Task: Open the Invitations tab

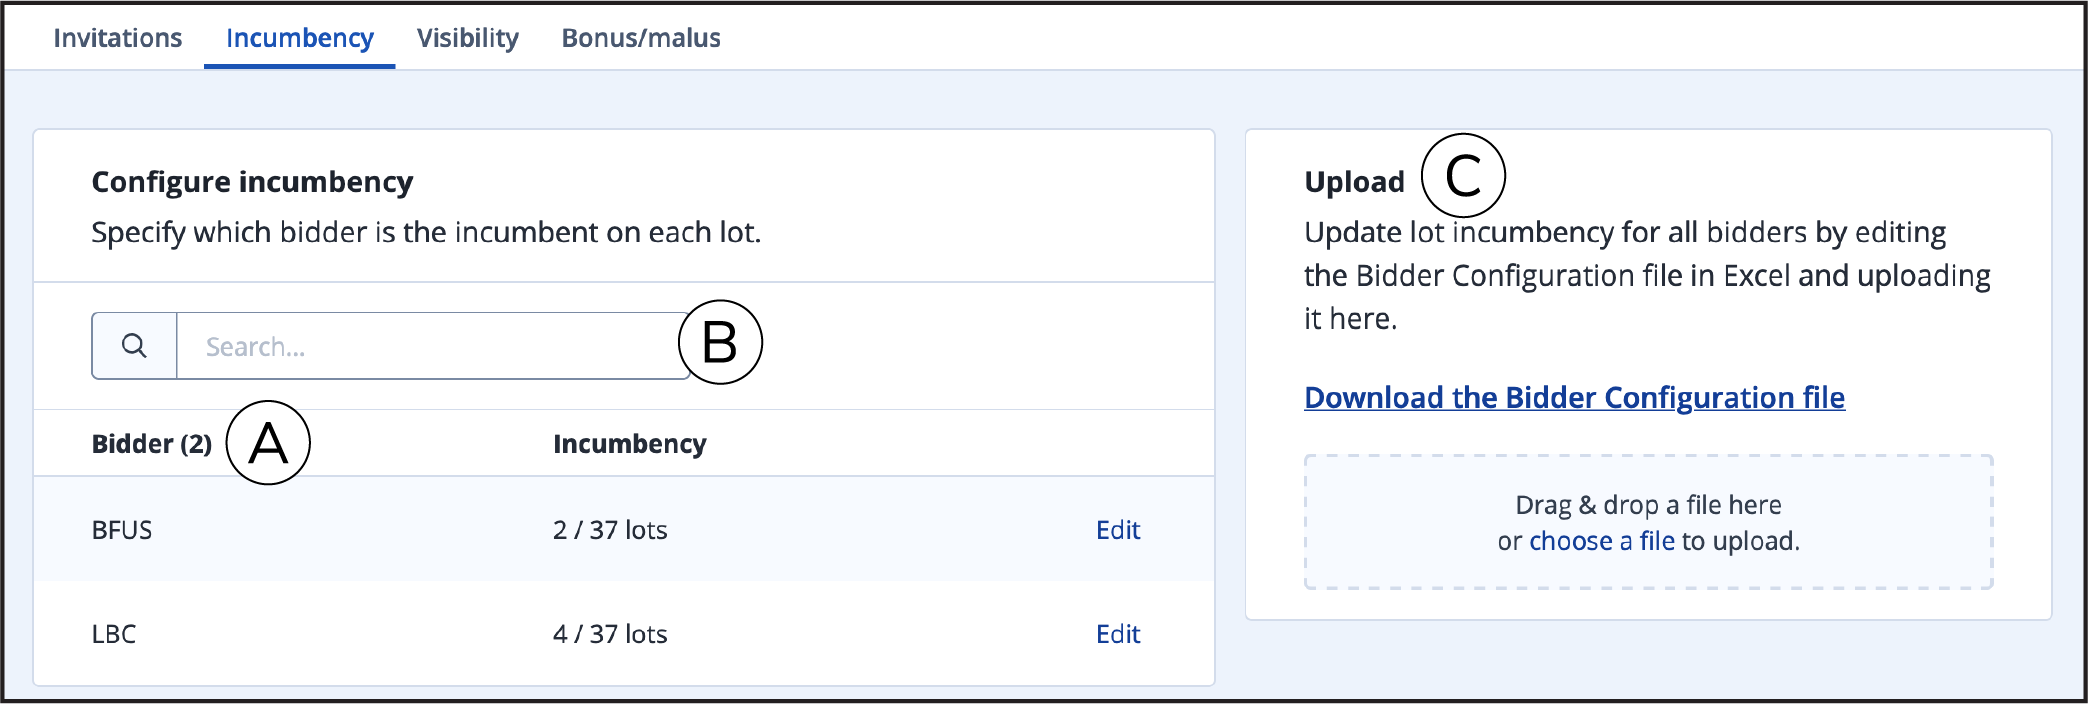Action: point(118,38)
